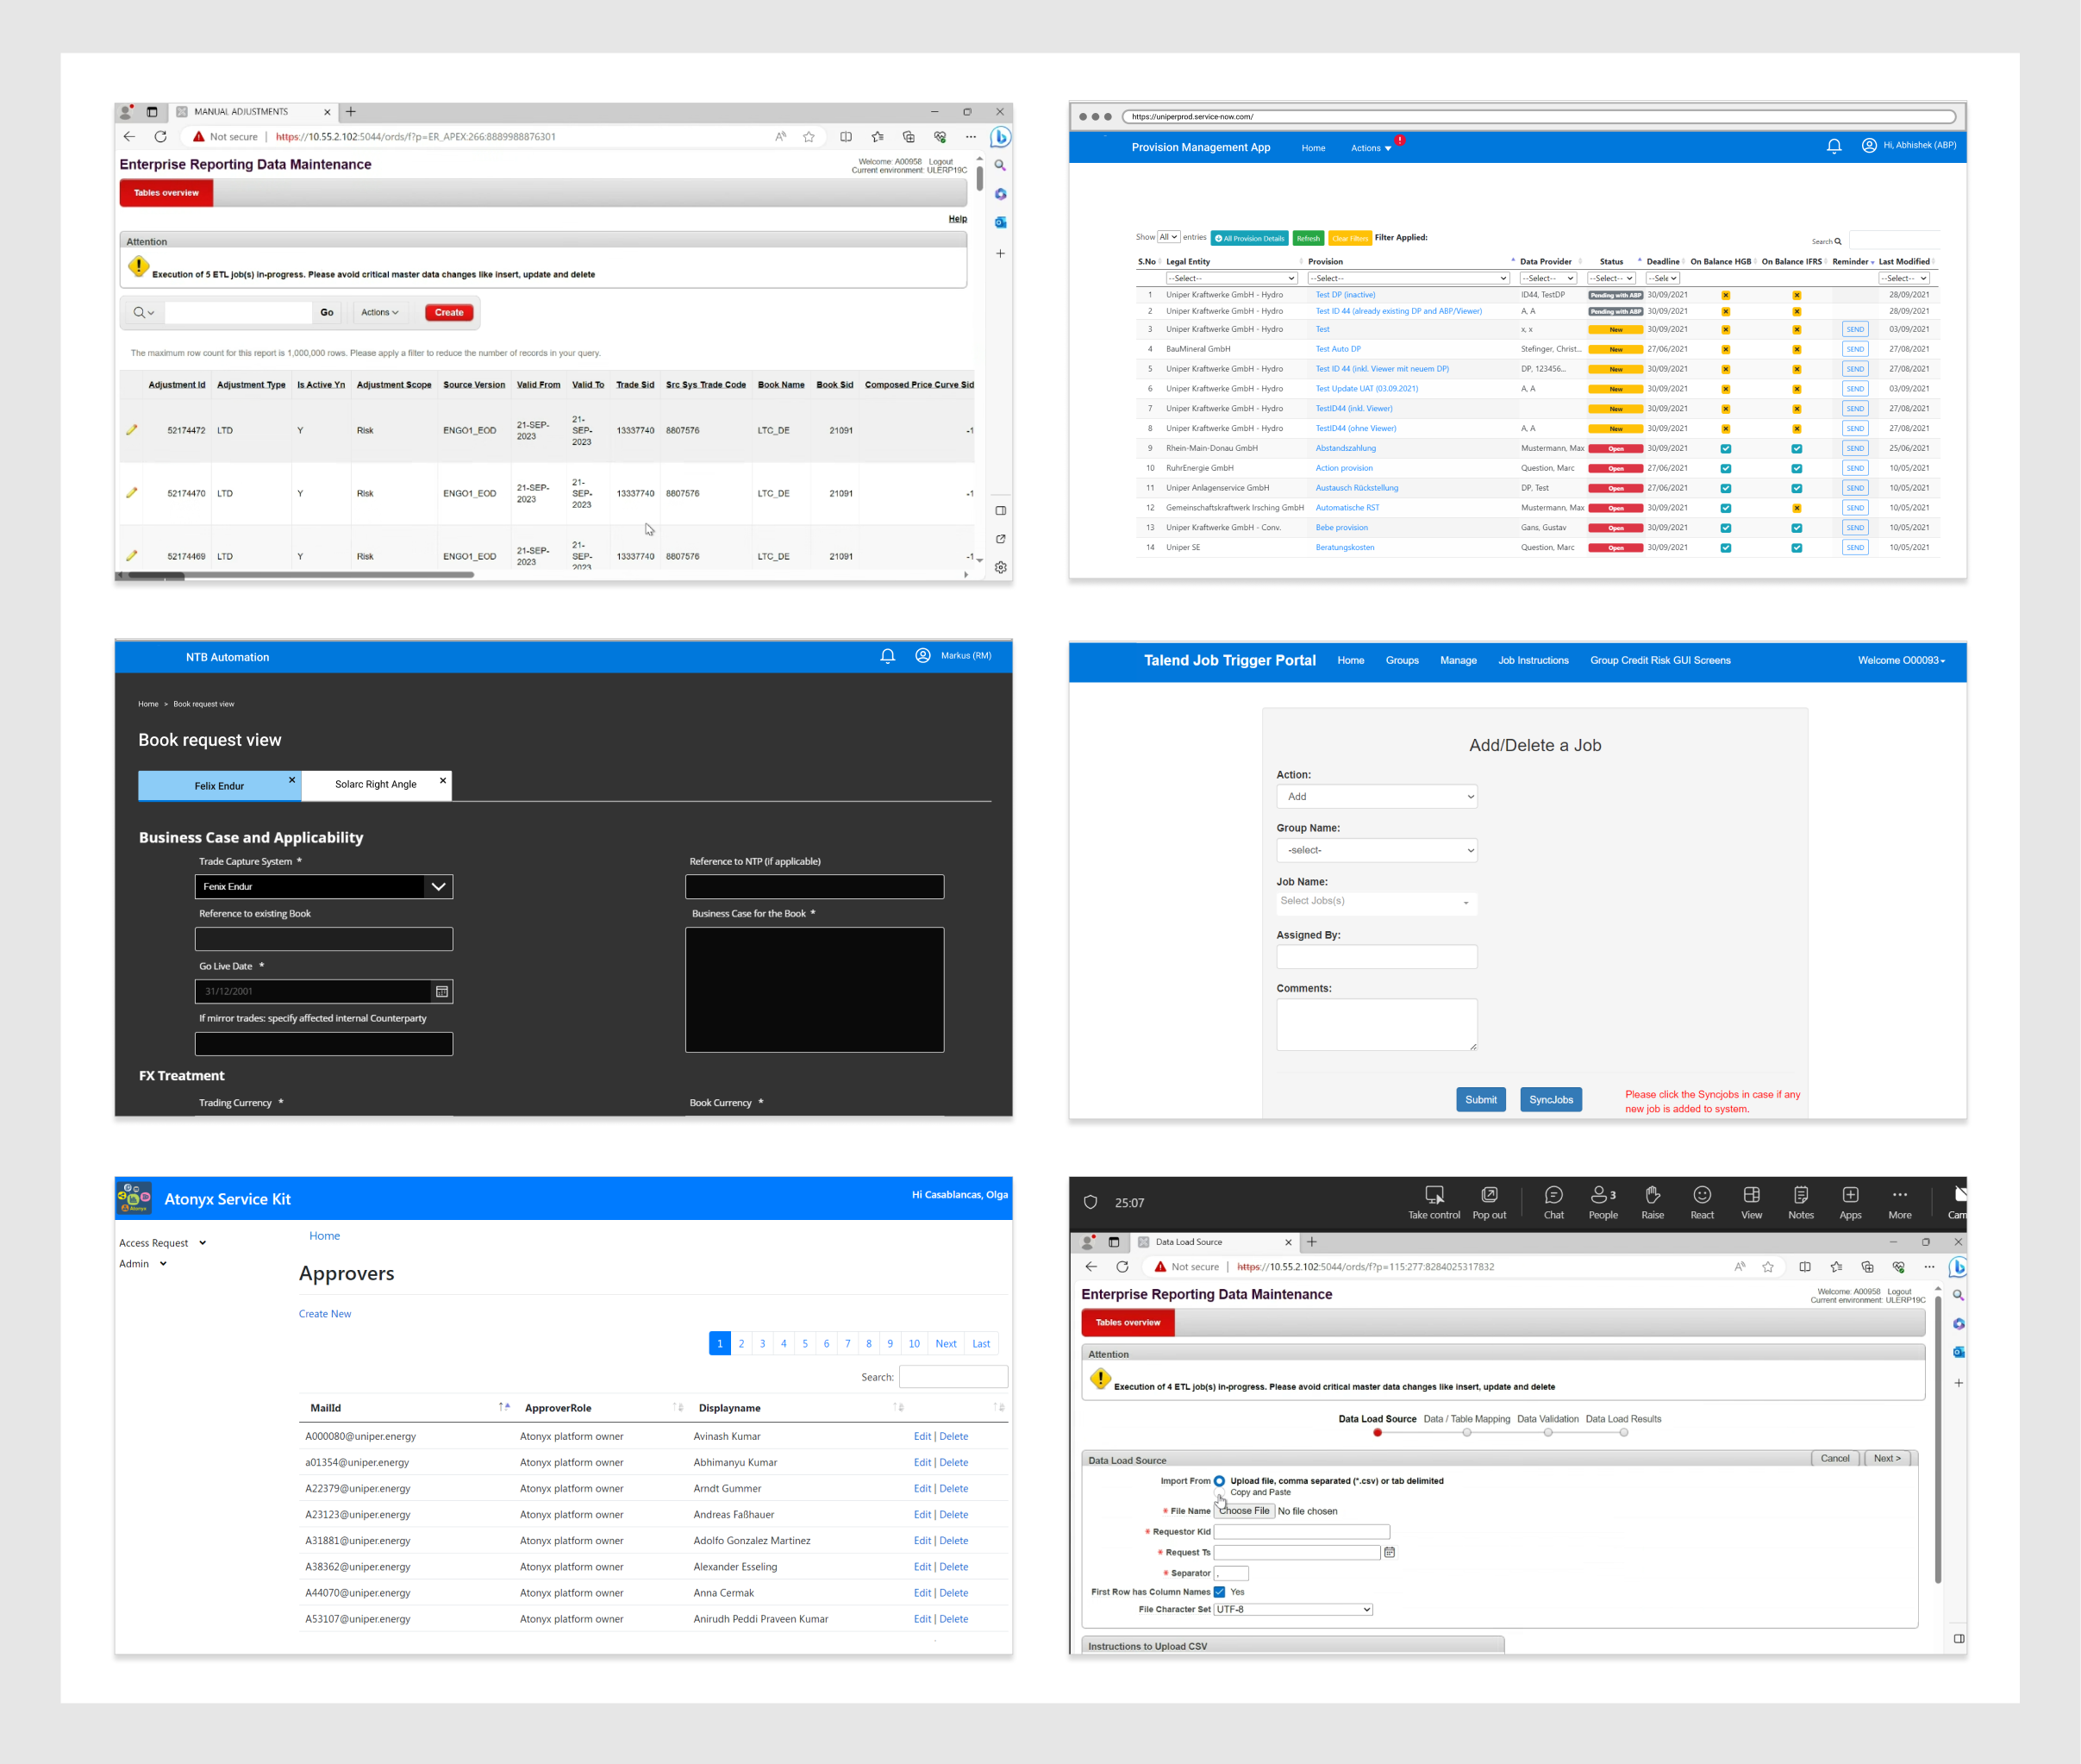Open Job Instructions menu in Talend portal
Image resolution: width=2081 pixels, height=1764 pixels.
pyautogui.click(x=1532, y=660)
